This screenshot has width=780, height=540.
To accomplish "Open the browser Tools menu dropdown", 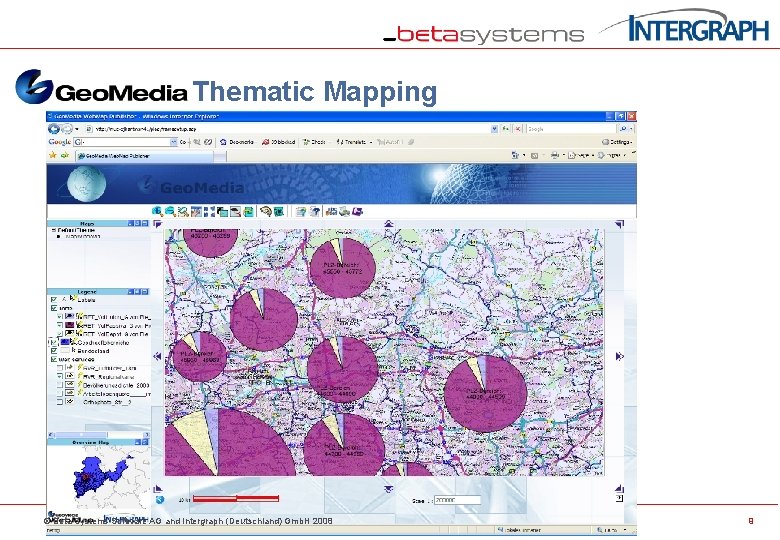I will coord(613,156).
